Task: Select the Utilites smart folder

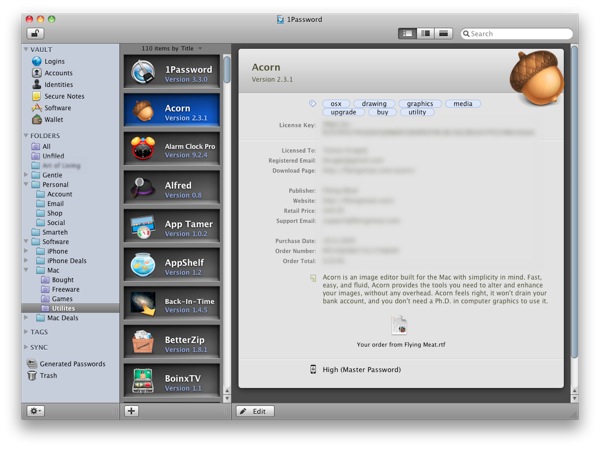Action: click(x=70, y=308)
